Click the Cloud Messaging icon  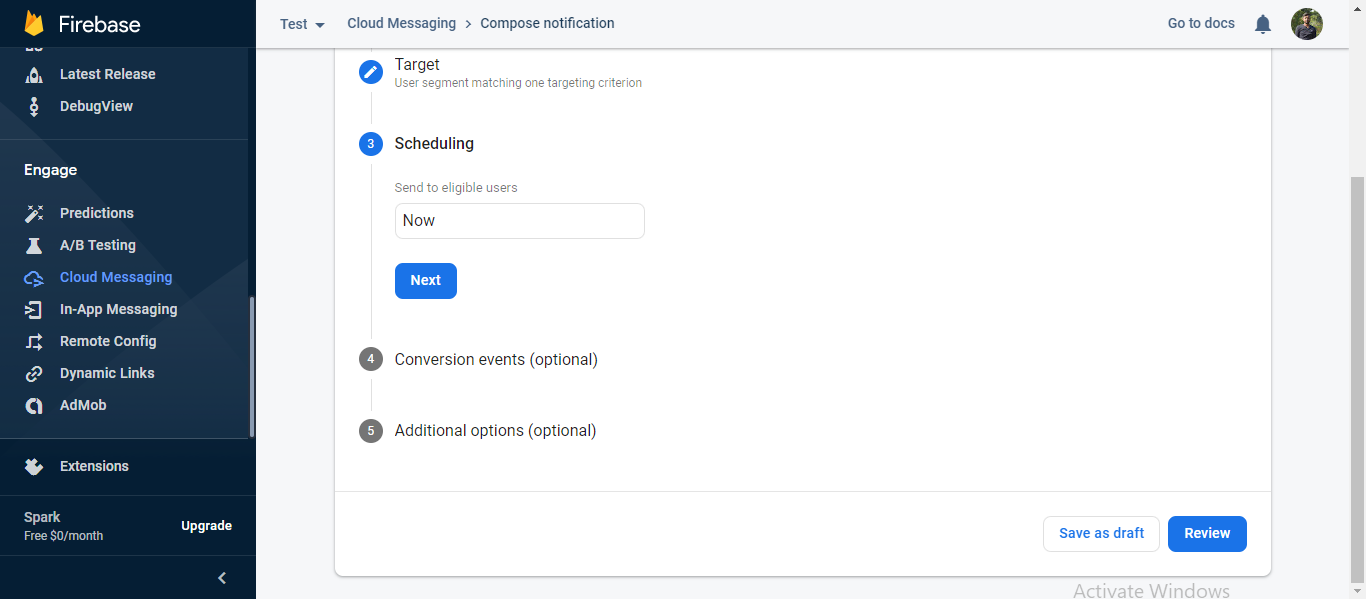point(36,277)
